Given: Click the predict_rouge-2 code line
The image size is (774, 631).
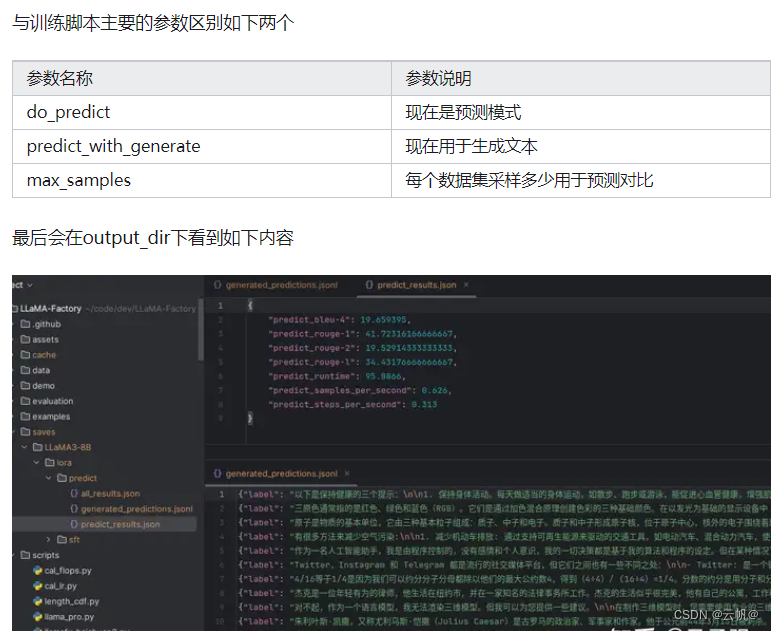Looking at the screenshot, I should tap(362, 348).
